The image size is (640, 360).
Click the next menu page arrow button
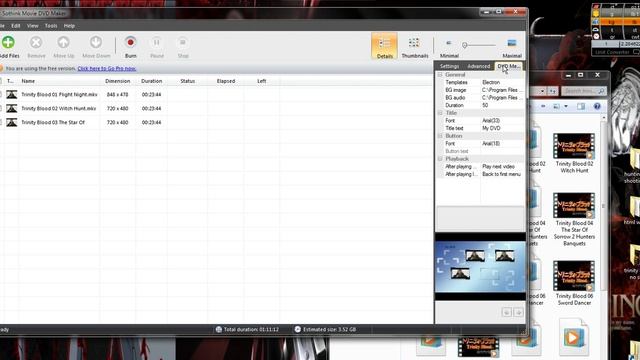[518, 312]
